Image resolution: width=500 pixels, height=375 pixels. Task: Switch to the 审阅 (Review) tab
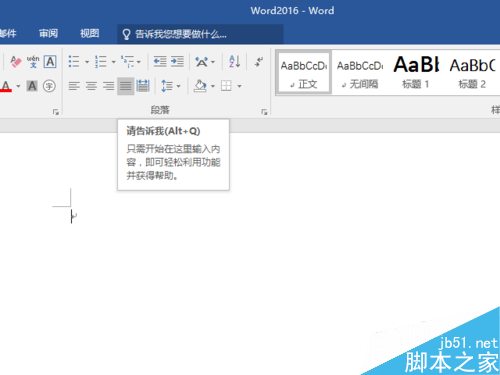coord(48,33)
